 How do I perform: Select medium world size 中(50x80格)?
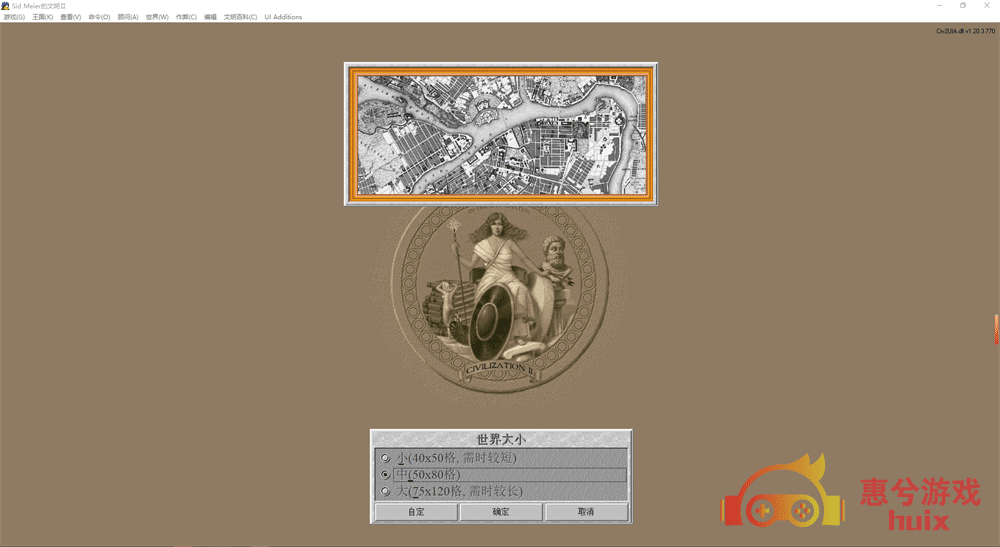pyautogui.click(x=501, y=474)
